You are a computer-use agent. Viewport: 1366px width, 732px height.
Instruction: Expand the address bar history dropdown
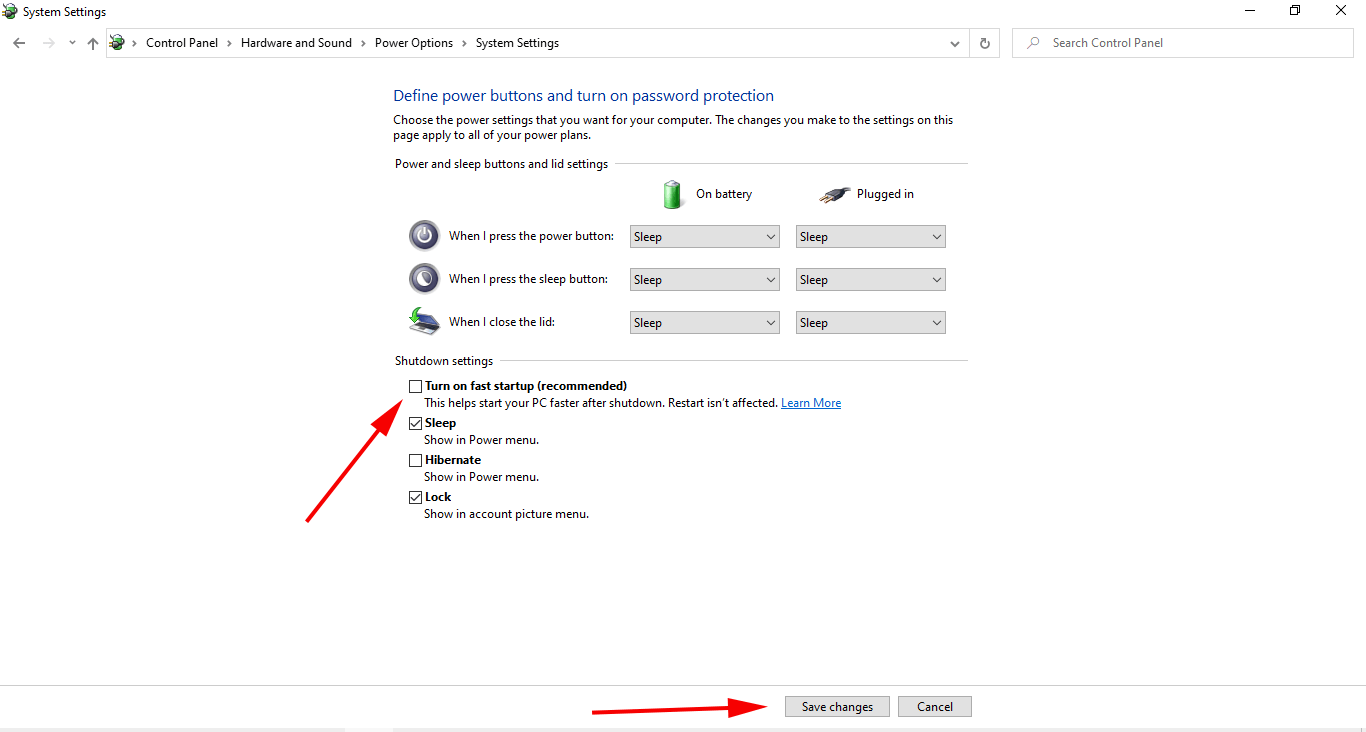[955, 43]
